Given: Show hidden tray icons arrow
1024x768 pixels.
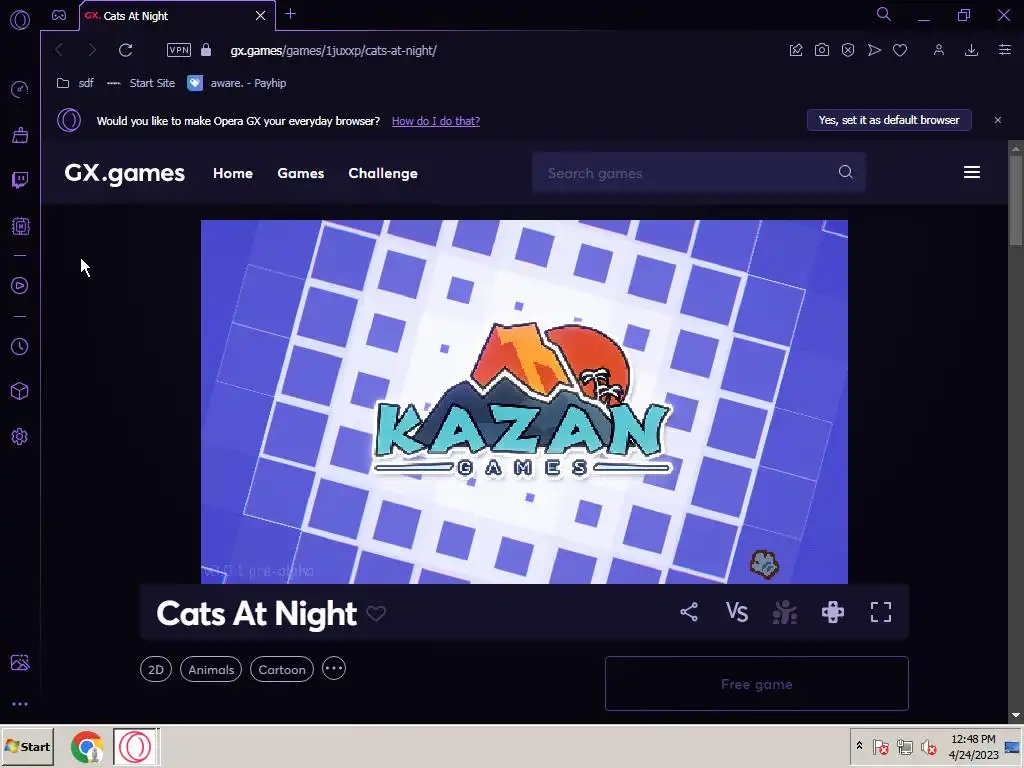Looking at the screenshot, I should (859, 746).
